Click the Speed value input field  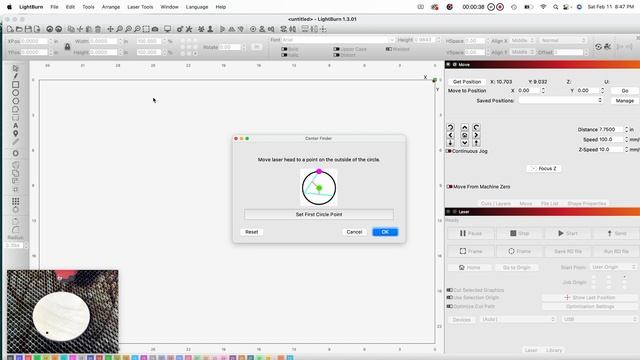611,140
